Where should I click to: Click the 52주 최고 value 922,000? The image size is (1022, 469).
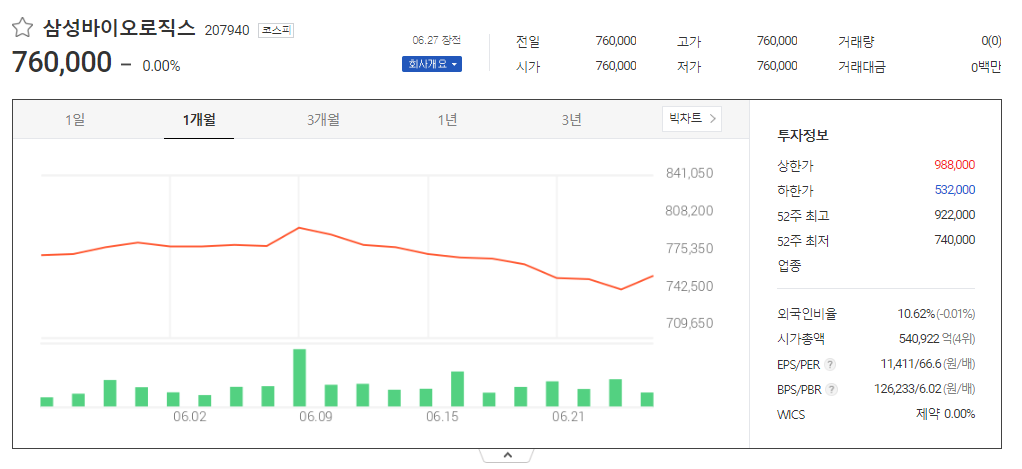tap(954, 215)
